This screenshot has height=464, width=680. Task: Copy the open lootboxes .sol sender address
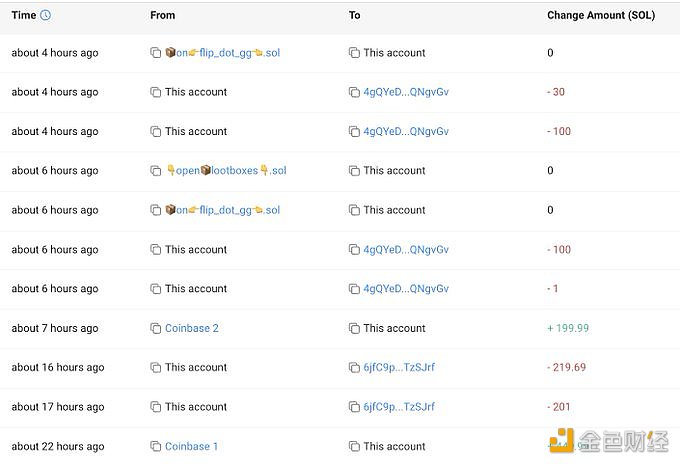click(155, 171)
